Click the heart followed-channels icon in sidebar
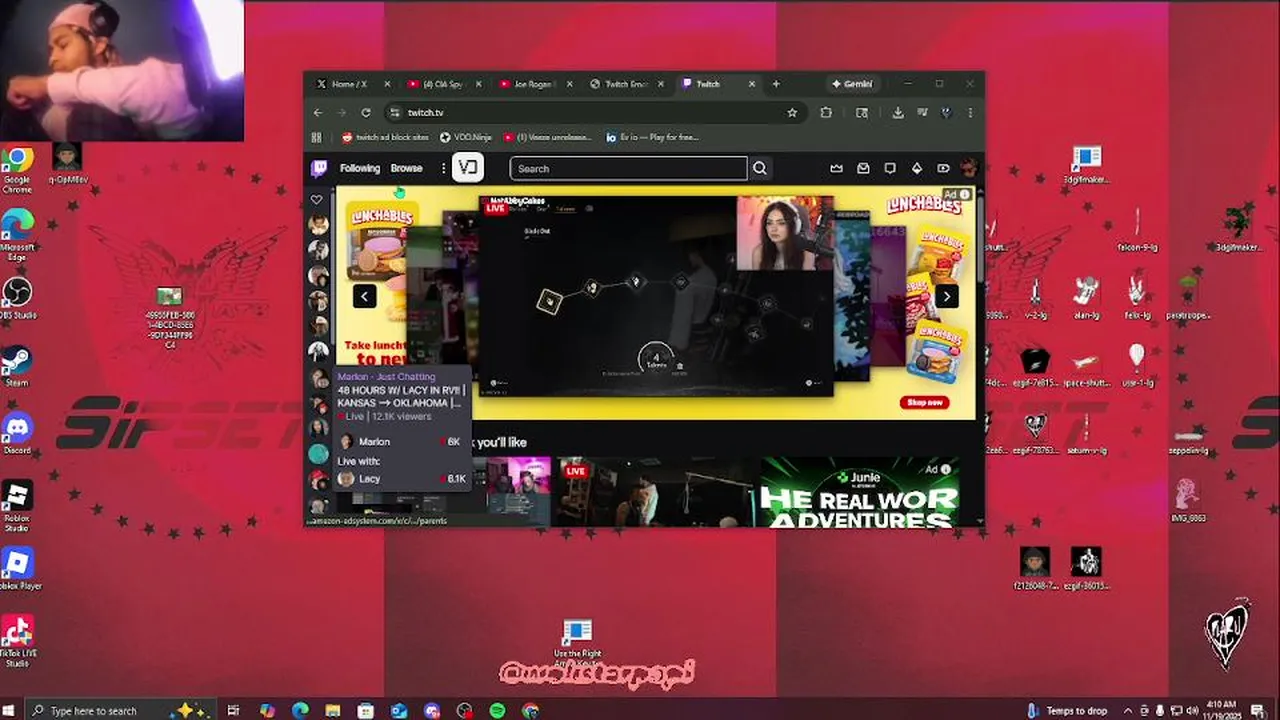This screenshot has width=1280, height=720. coord(317,200)
